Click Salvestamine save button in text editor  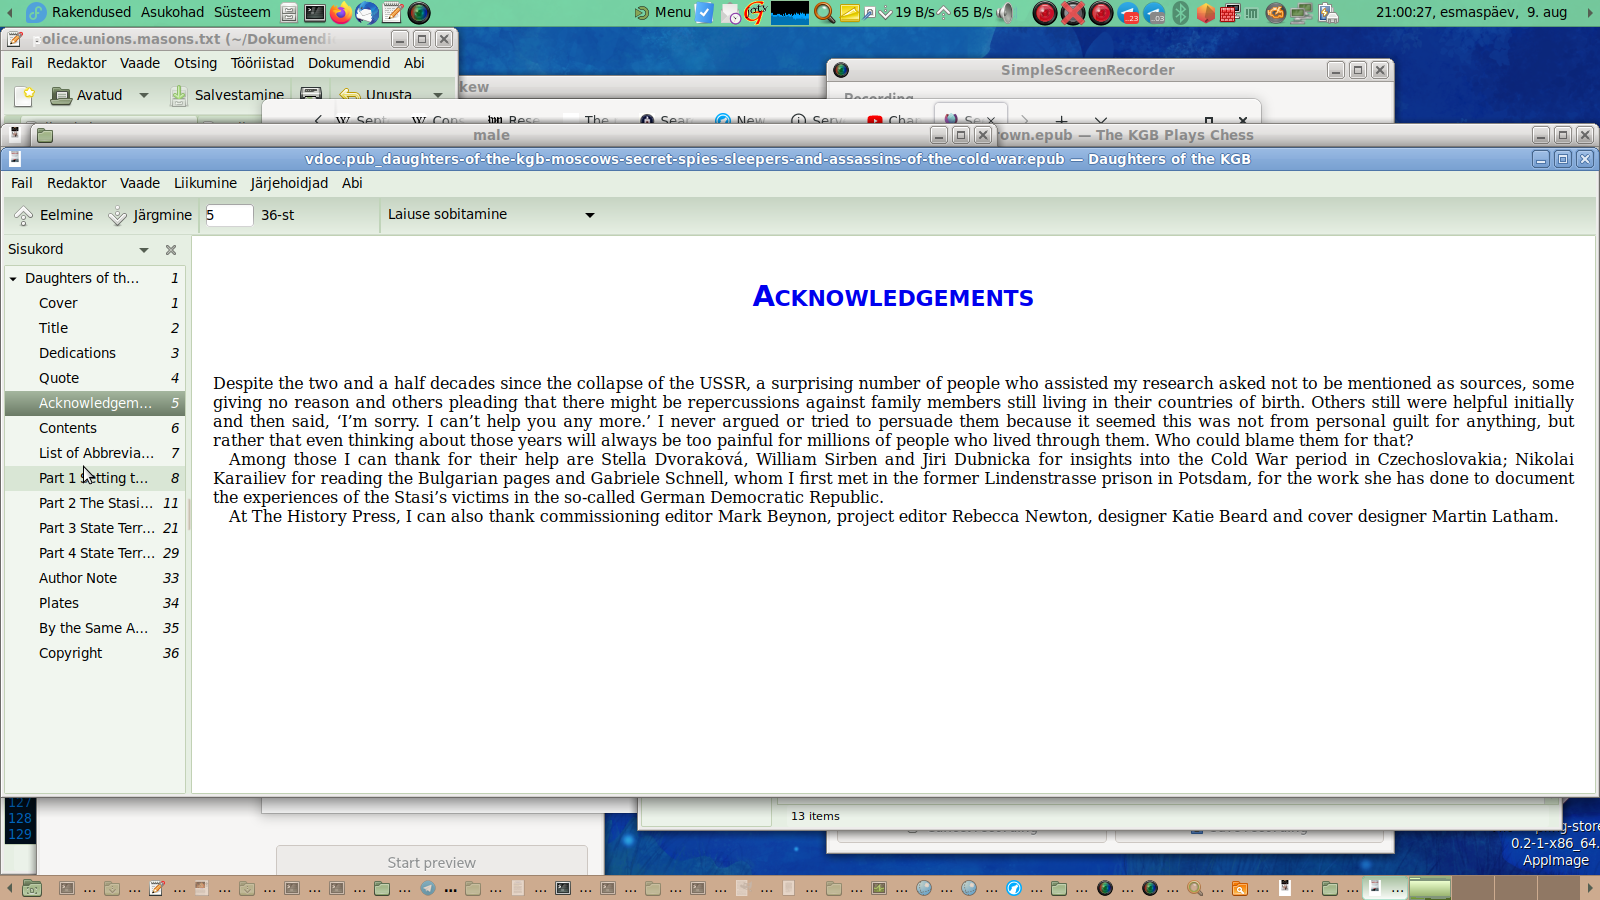click(x=228, y=95)
